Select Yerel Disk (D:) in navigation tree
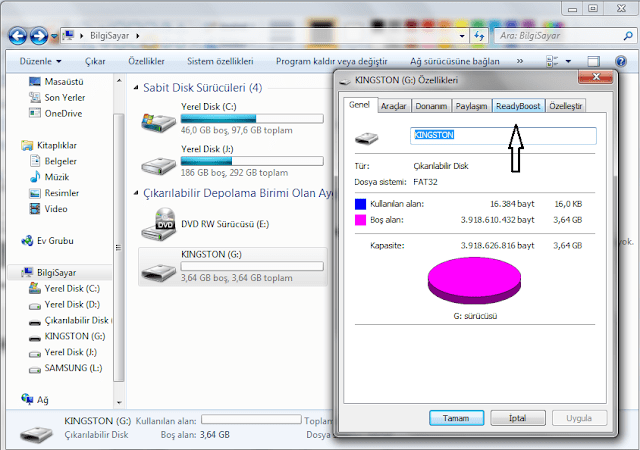 64,305
